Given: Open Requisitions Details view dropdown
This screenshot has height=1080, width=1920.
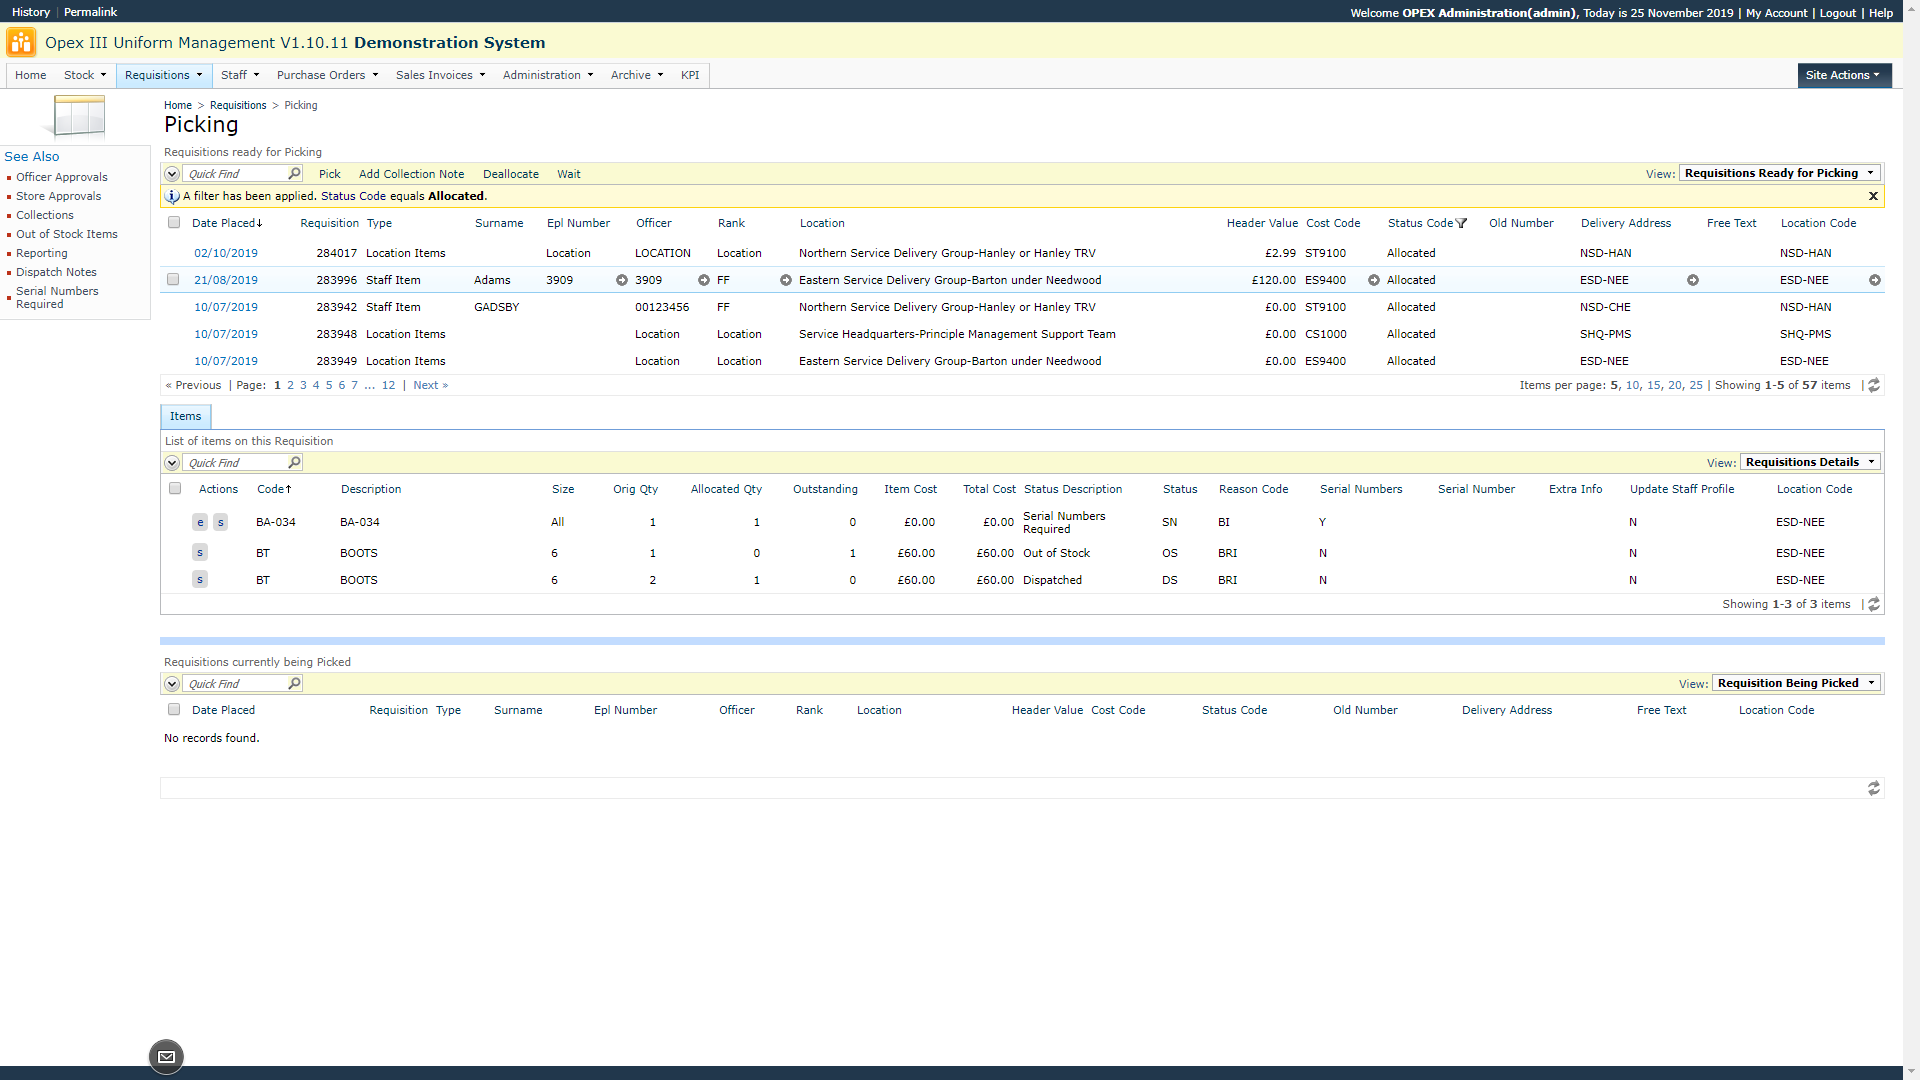Looking at the screenshot, I should pyautogui.click(x=1810, y=462).
